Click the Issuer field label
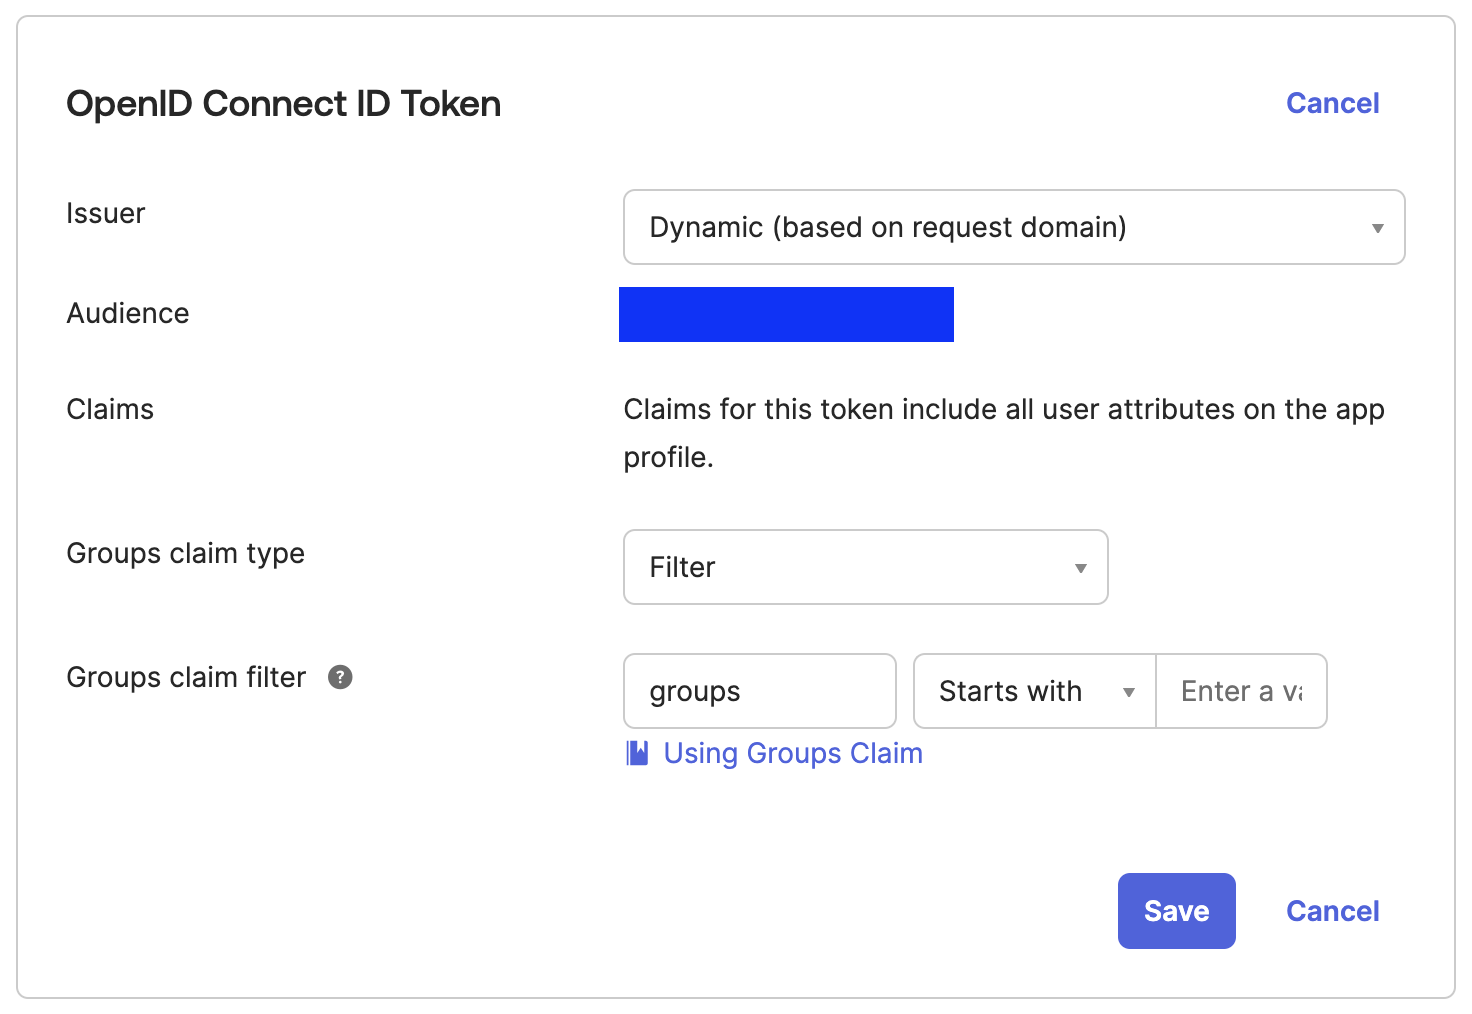The width and height of the screenshot is (1472, 1014). pos(105,213)
